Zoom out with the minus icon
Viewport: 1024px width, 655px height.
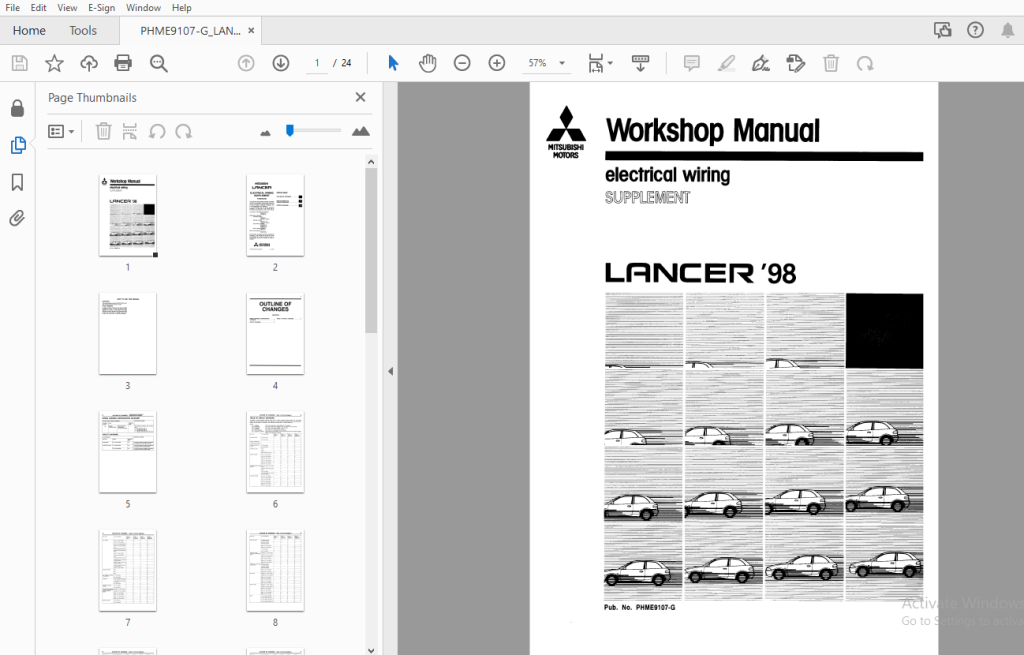click(x=462, y=63)
